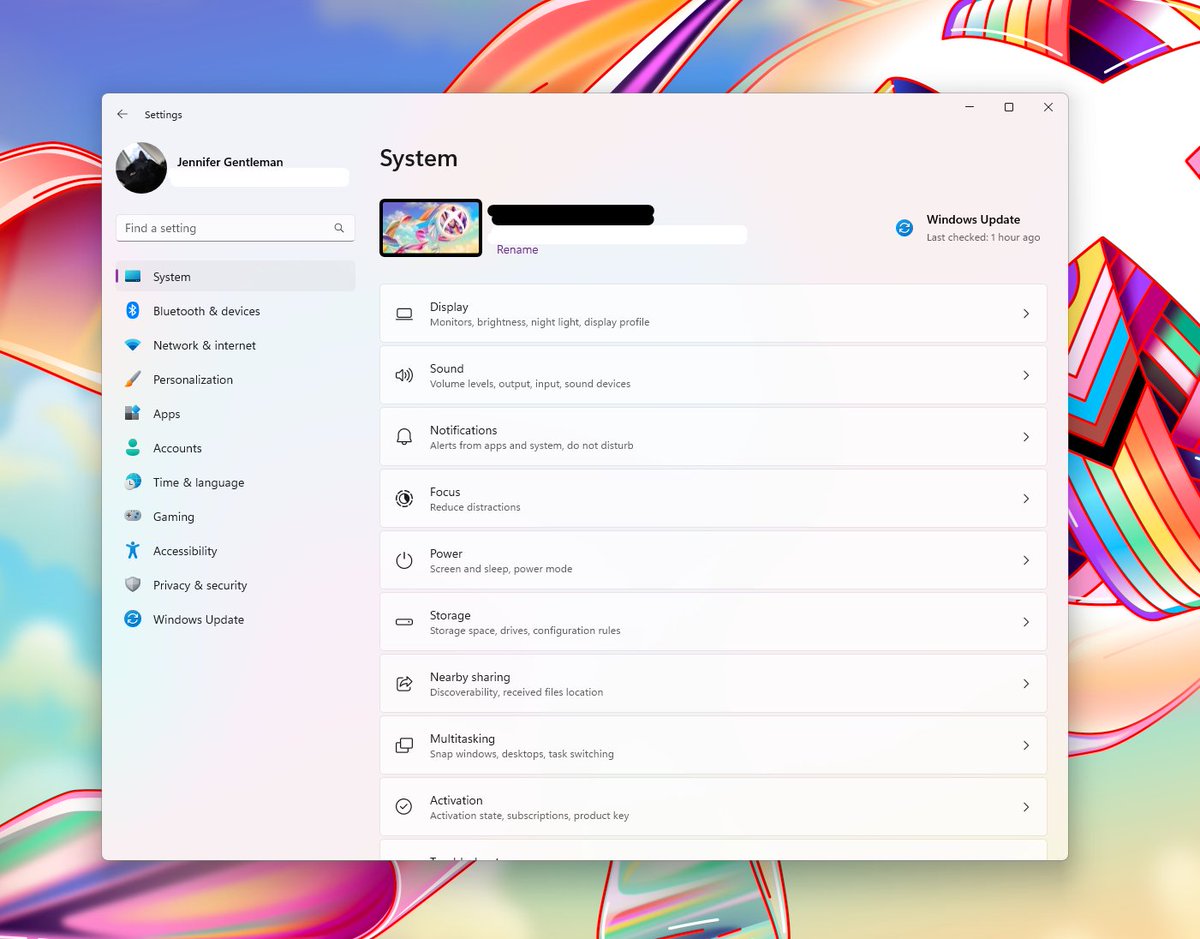The width and height of the screenshot is (1200, 939).
Task: Click "Screen and sleep, power mode" text
Action: 501,569
